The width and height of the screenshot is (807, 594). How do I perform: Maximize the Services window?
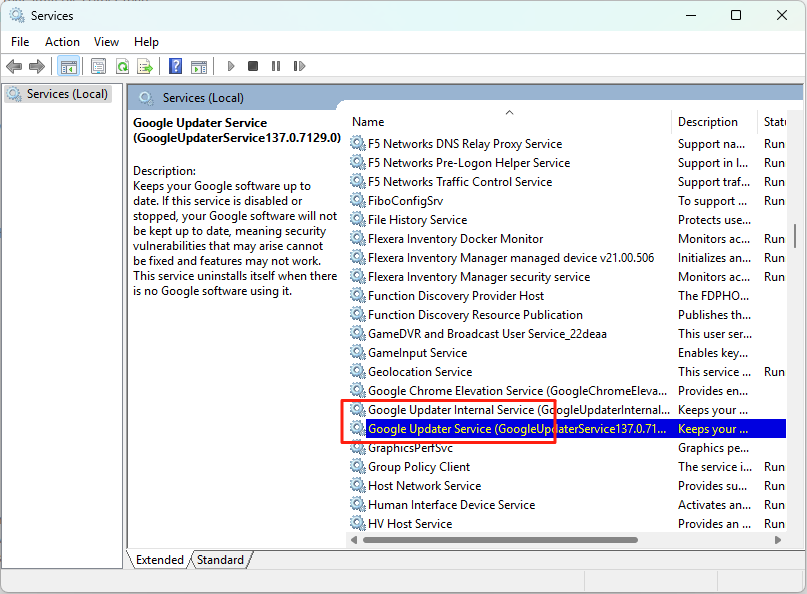click(x=736, y=15)
